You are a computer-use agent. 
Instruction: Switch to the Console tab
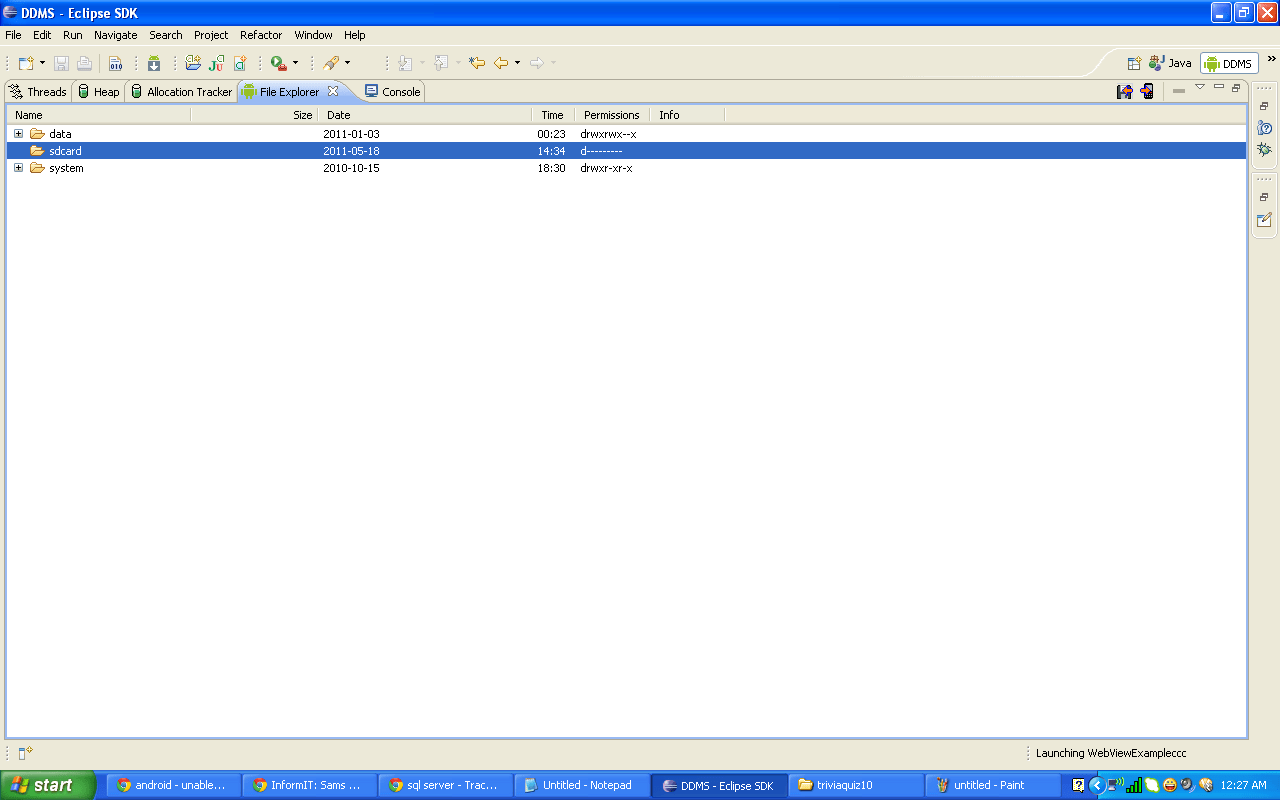tap(392, 92)
